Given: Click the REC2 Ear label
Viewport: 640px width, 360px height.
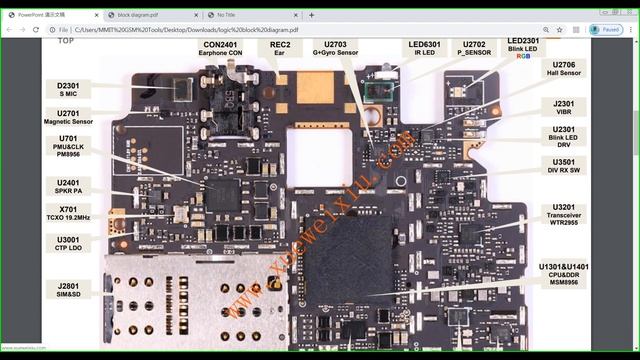Looking at the screenshot, I should (x=280, y=48).
